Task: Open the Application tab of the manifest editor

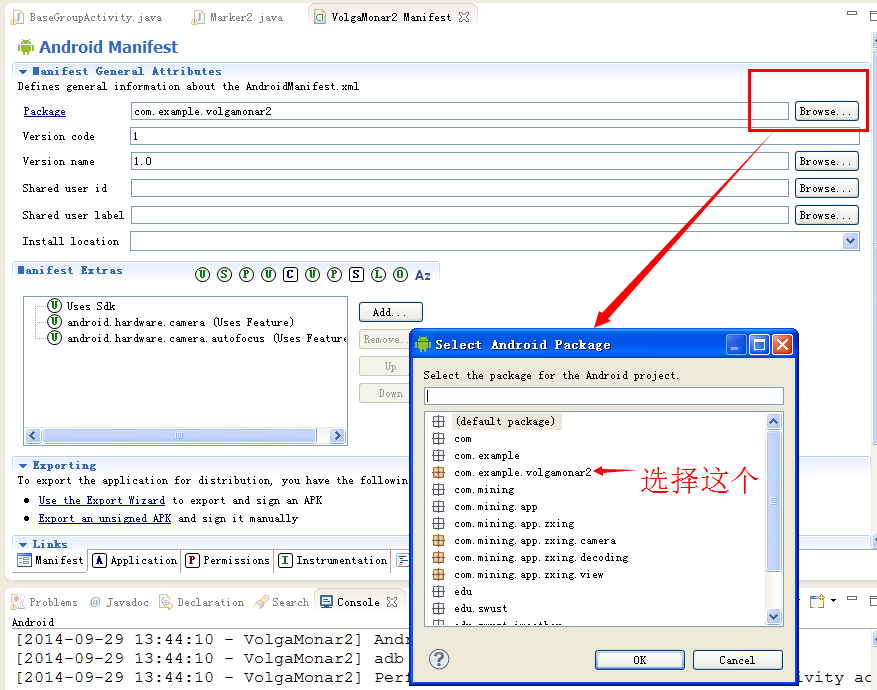Action: coord(135,560)
